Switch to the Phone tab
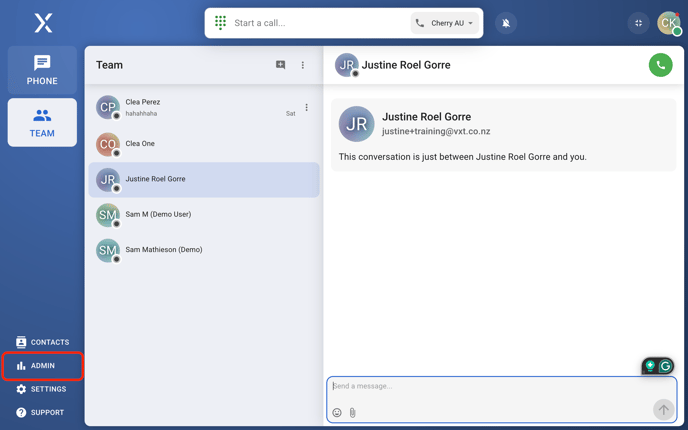The height and width of the screenshot is (430, 688). (x=42, y=70)
